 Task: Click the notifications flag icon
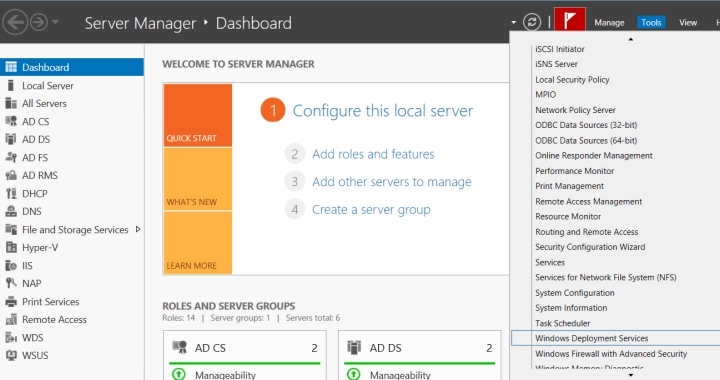point(569,21)
